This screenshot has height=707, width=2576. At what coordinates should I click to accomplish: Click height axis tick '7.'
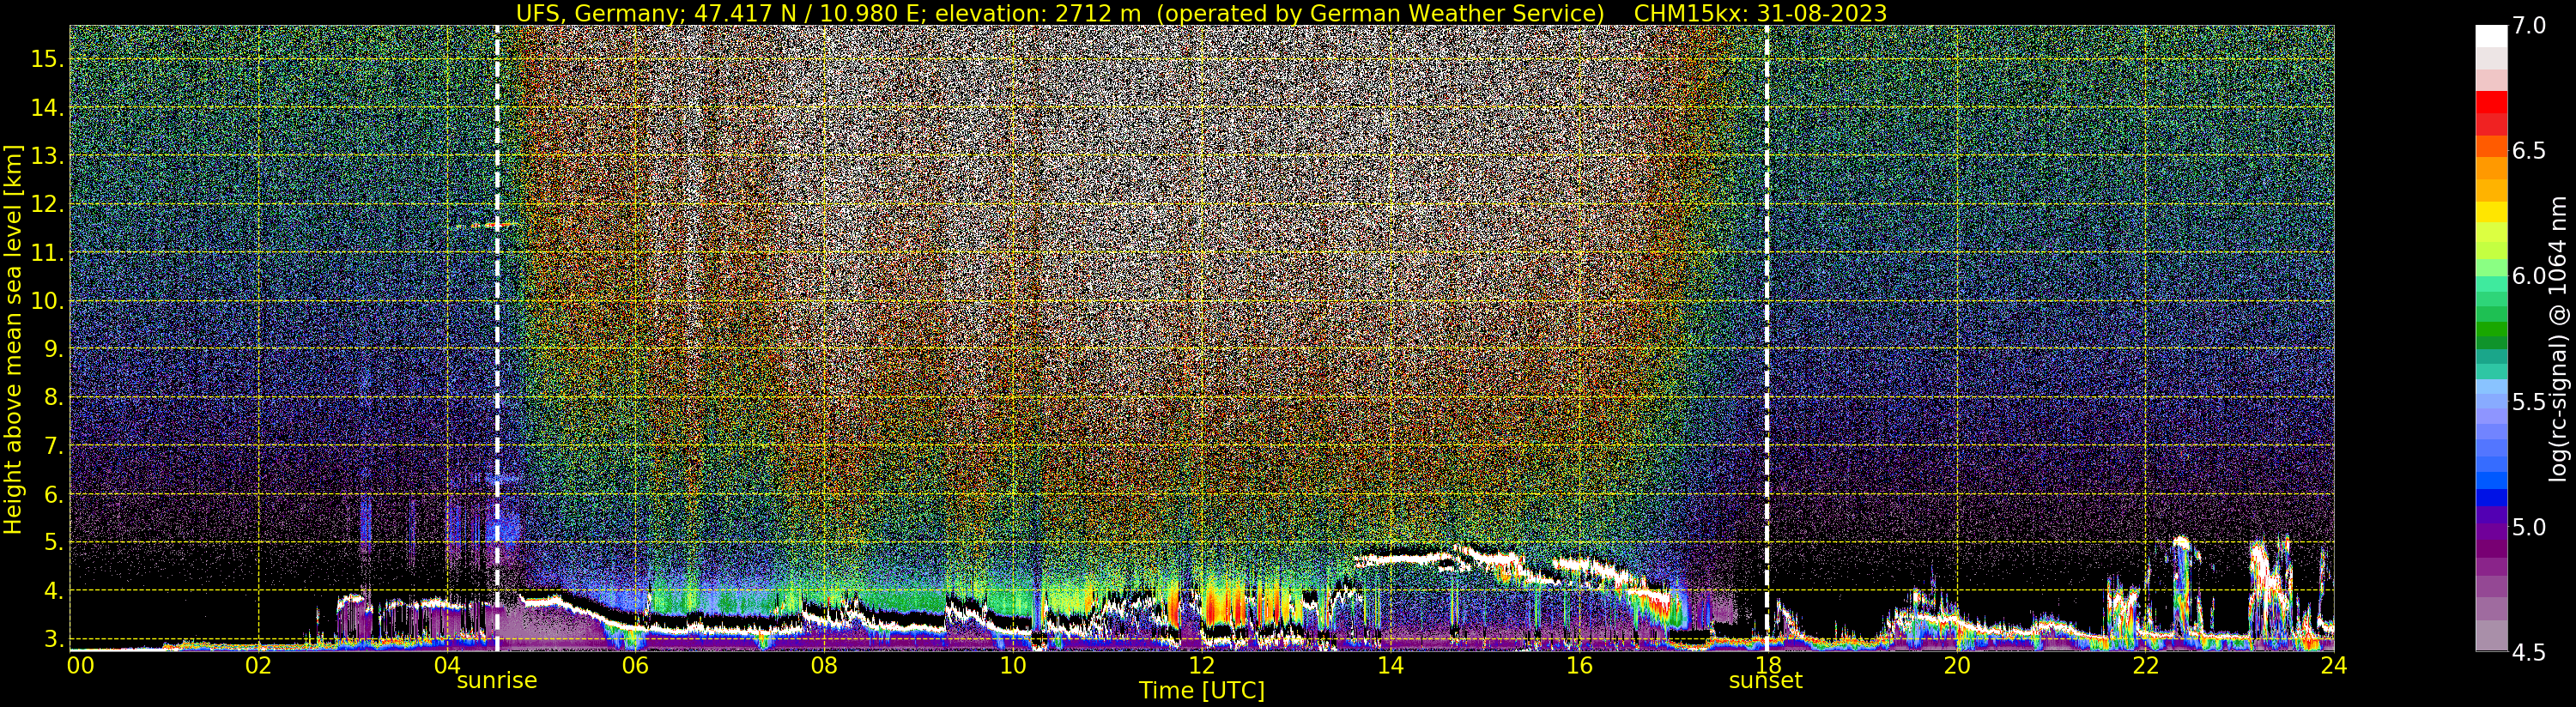click(x=54, y=446)
